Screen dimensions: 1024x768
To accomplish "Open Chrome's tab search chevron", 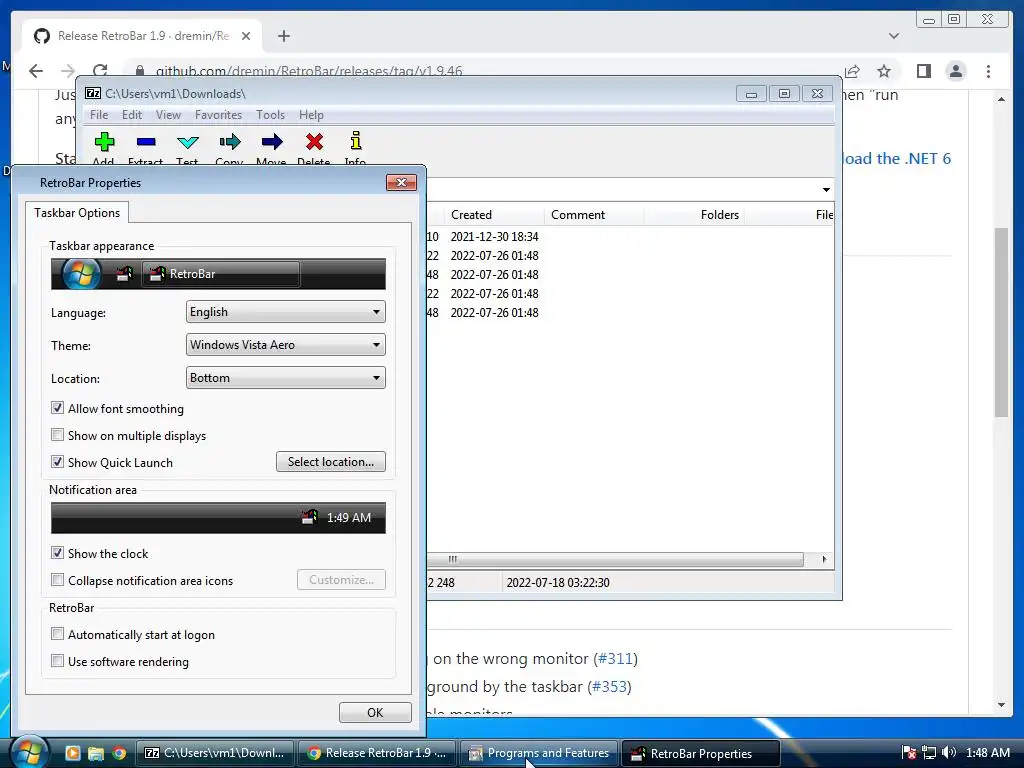I will coord(893,36).
